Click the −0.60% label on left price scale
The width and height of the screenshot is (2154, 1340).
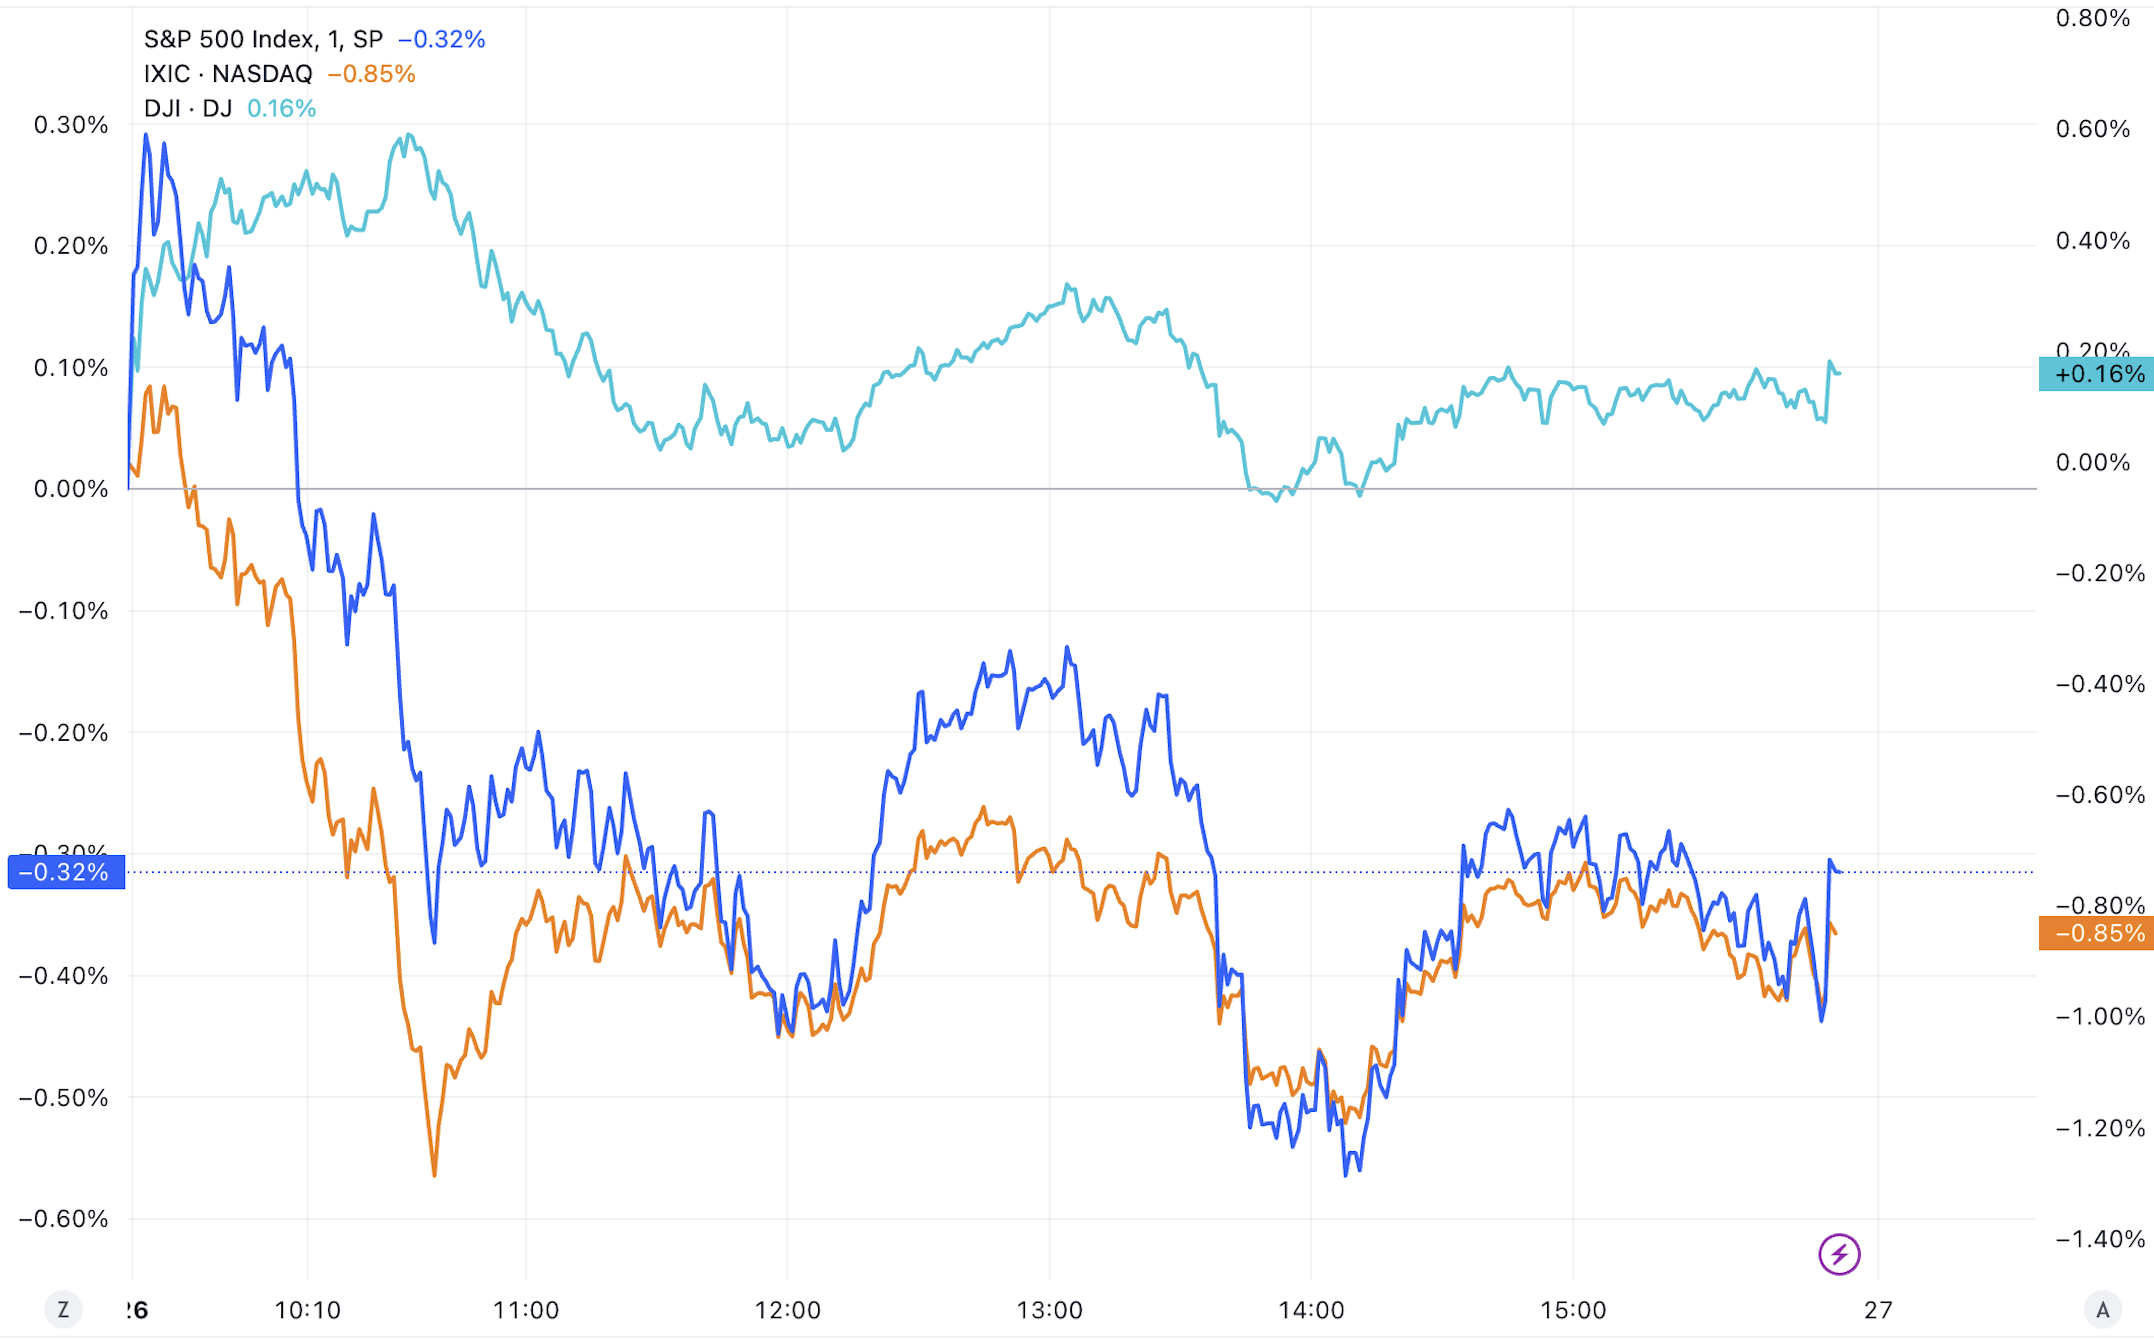pos(64,1218)
